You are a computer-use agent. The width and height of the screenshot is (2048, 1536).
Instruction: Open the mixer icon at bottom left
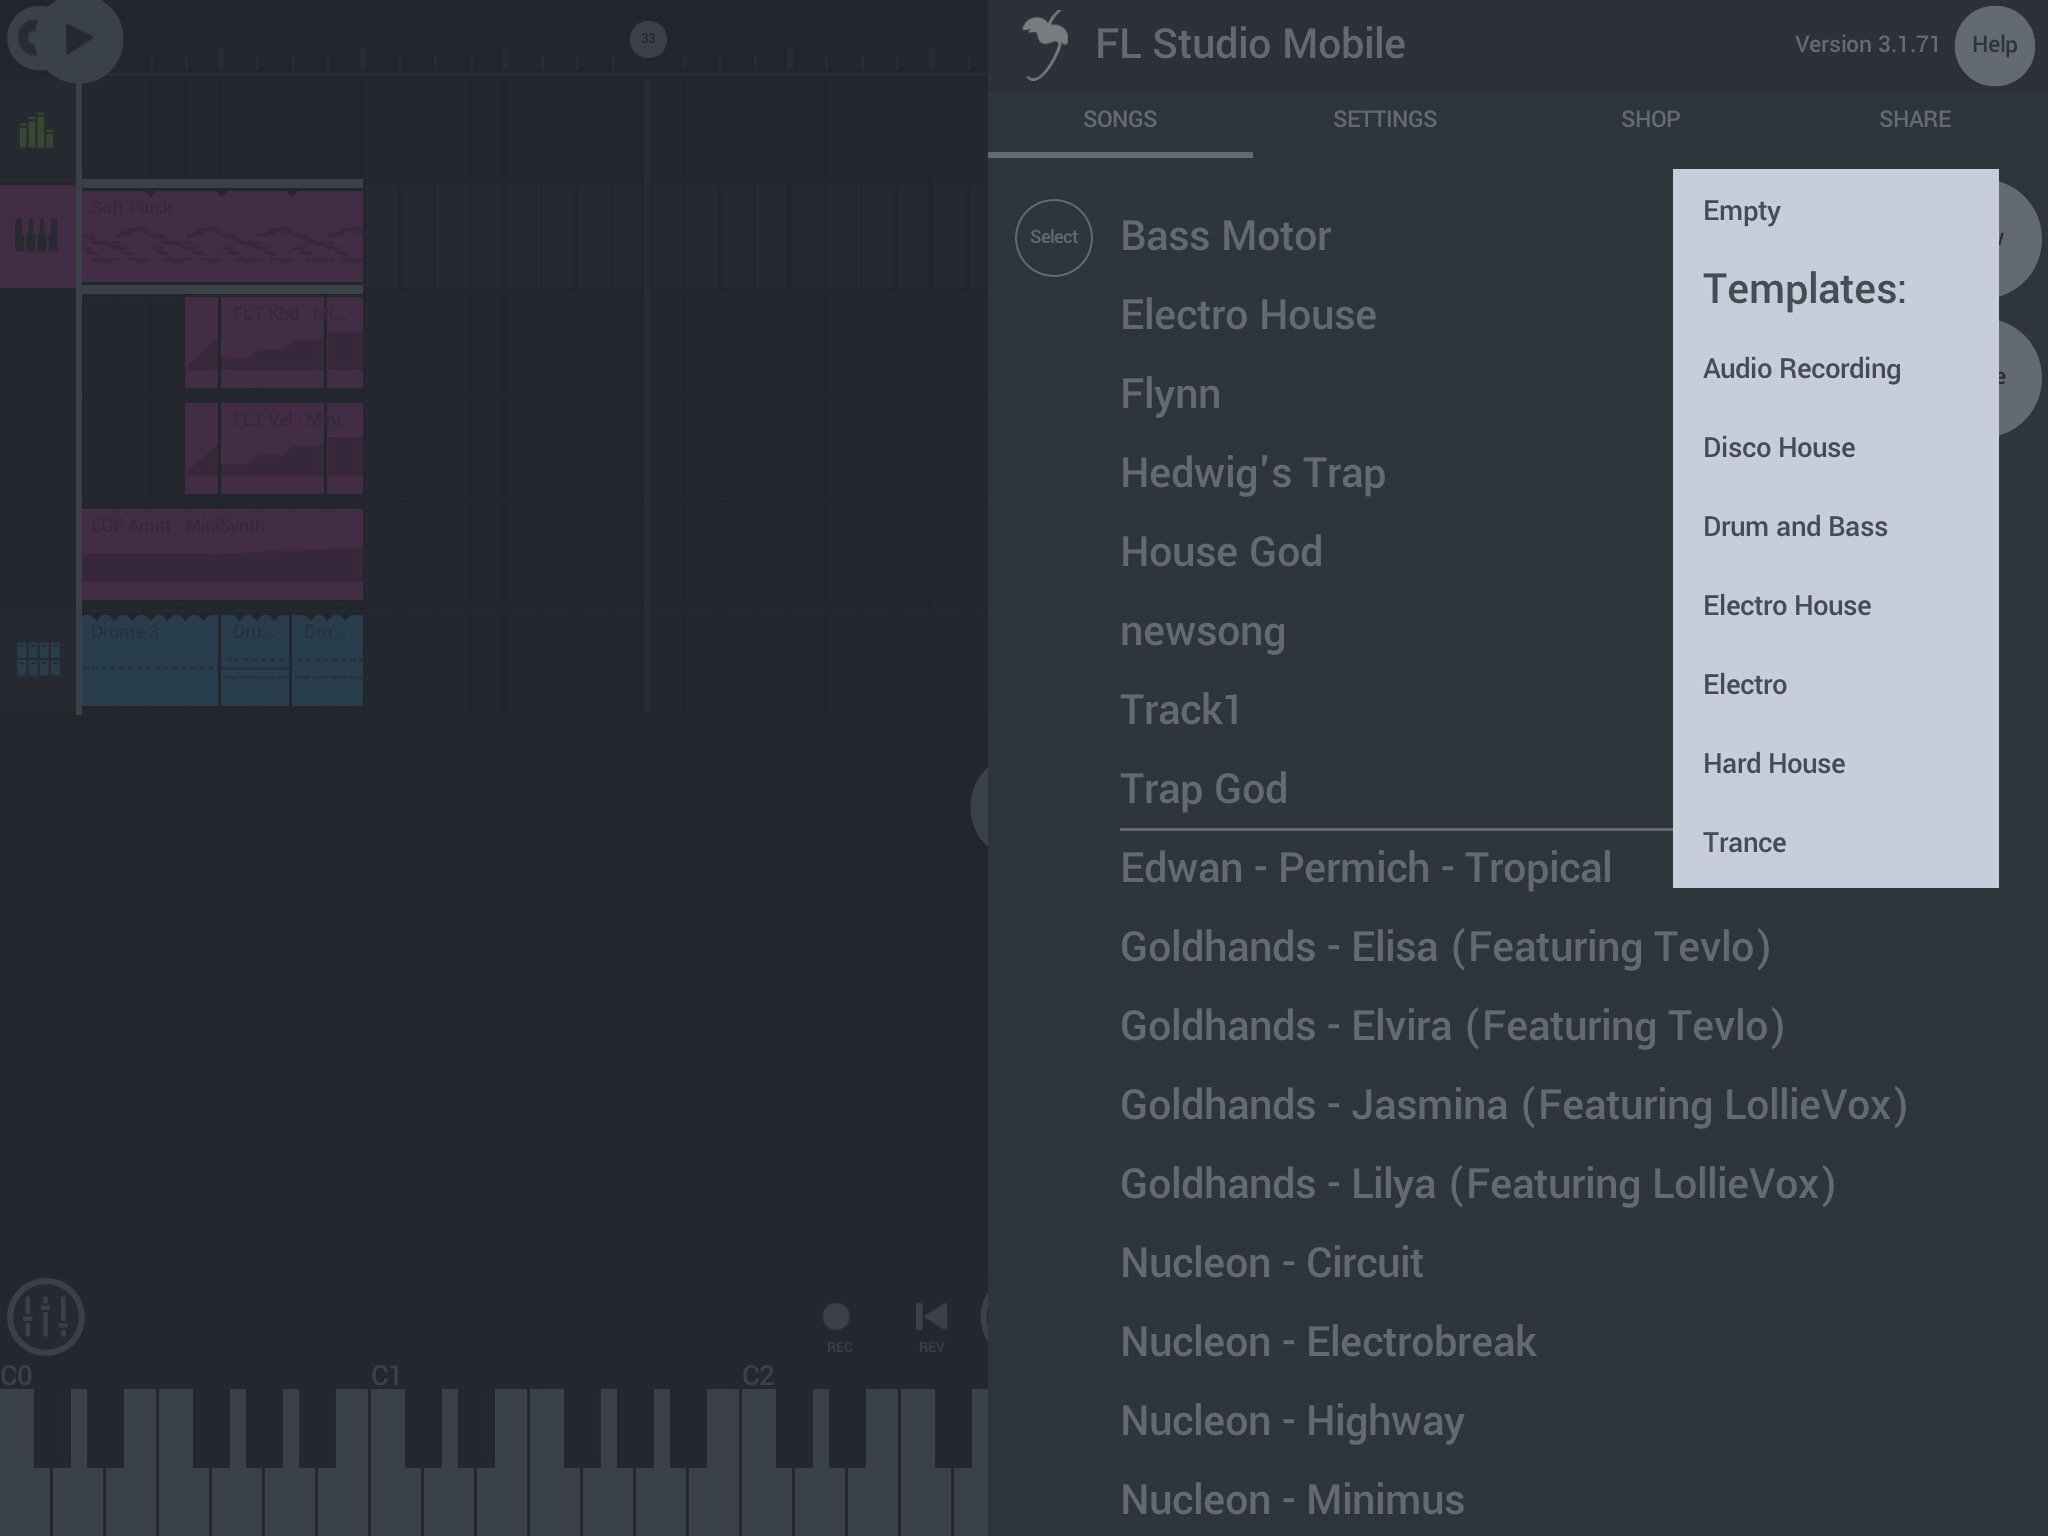45,1316
